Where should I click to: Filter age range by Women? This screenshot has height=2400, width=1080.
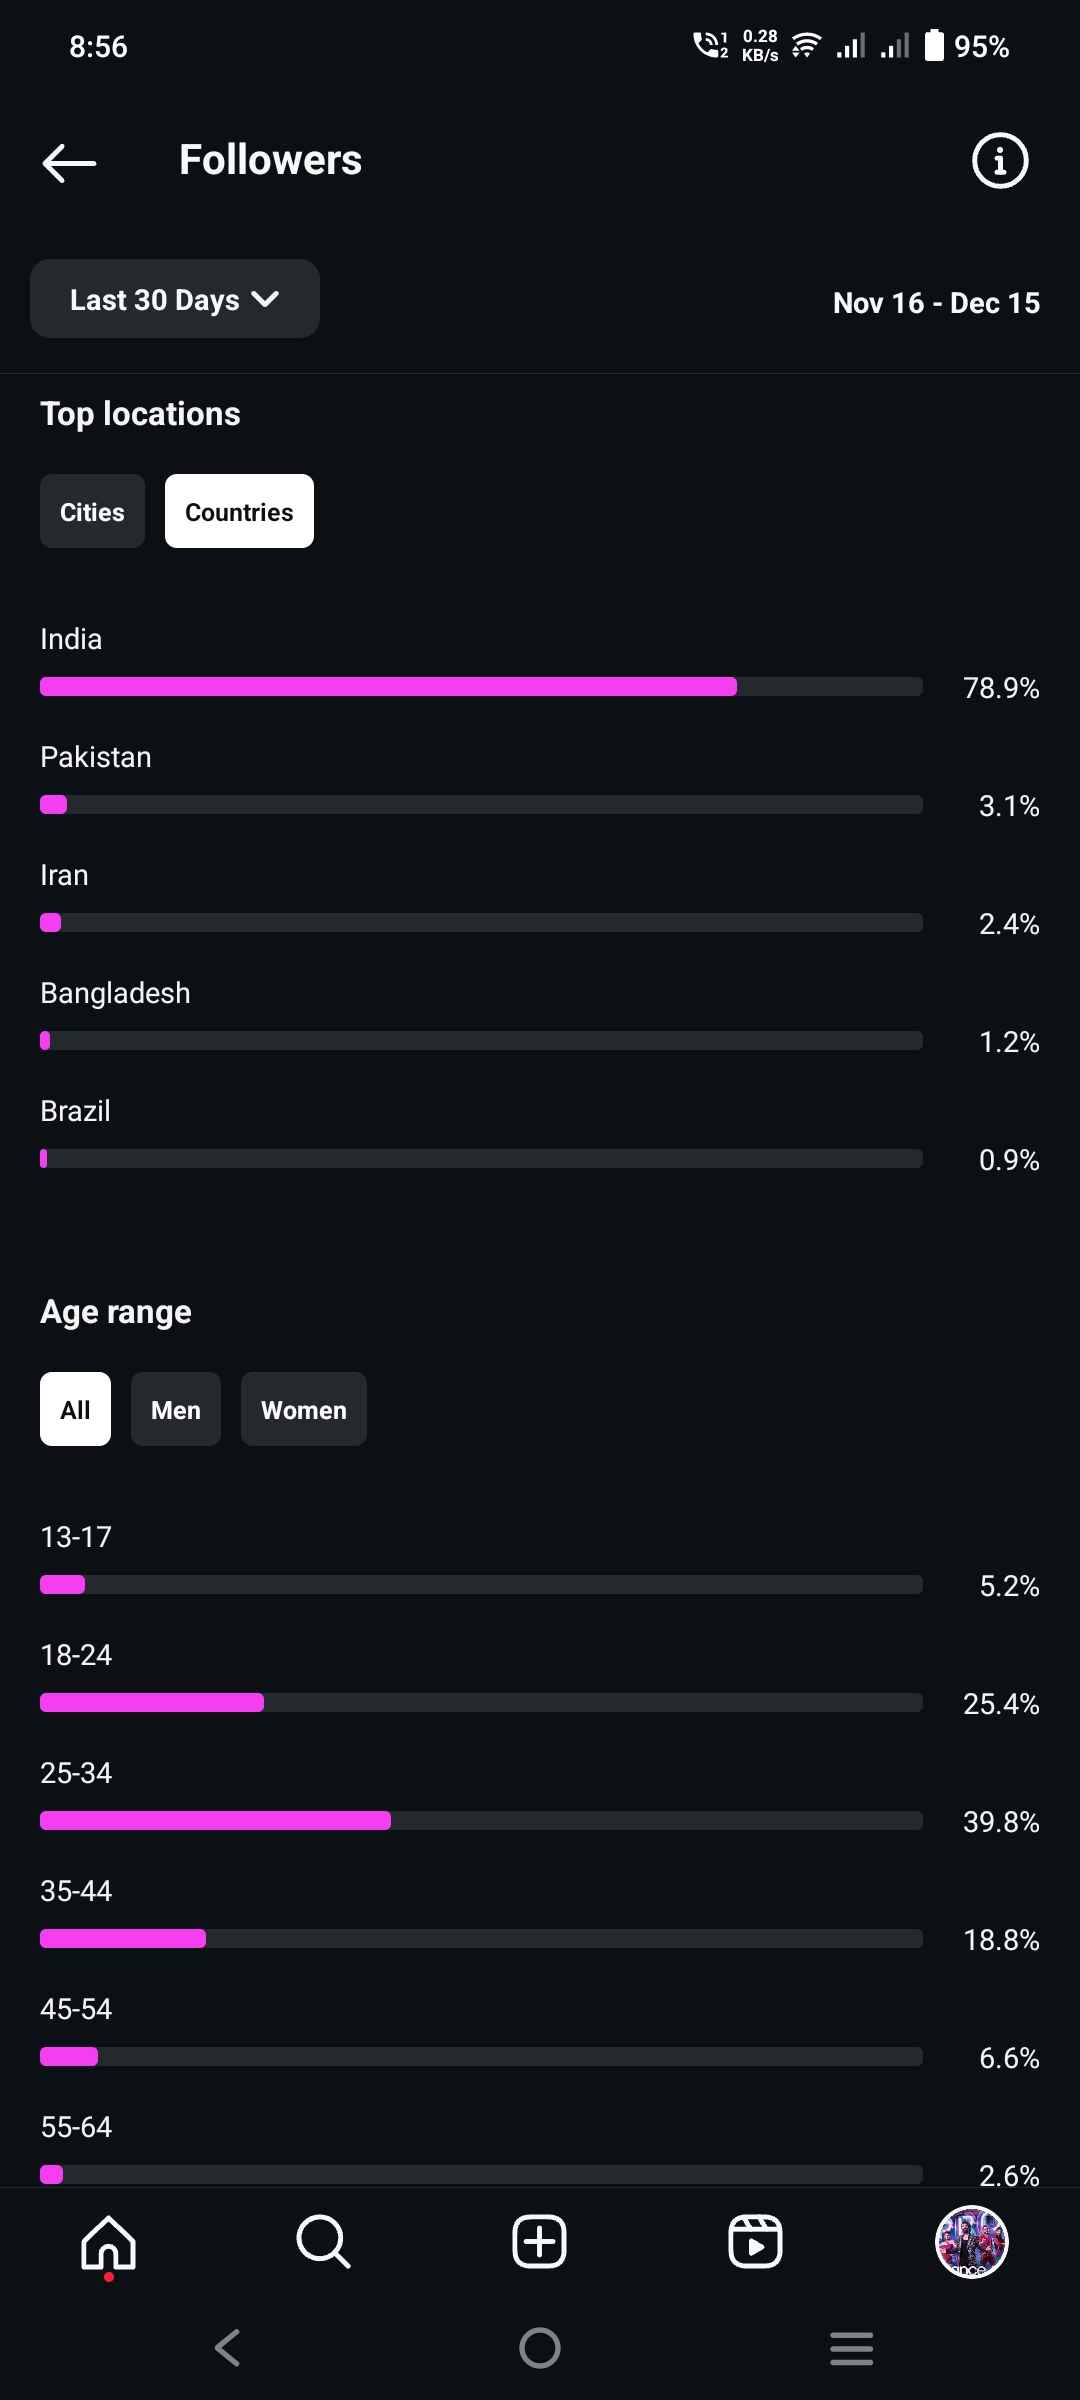click(x=304, y=1409)
